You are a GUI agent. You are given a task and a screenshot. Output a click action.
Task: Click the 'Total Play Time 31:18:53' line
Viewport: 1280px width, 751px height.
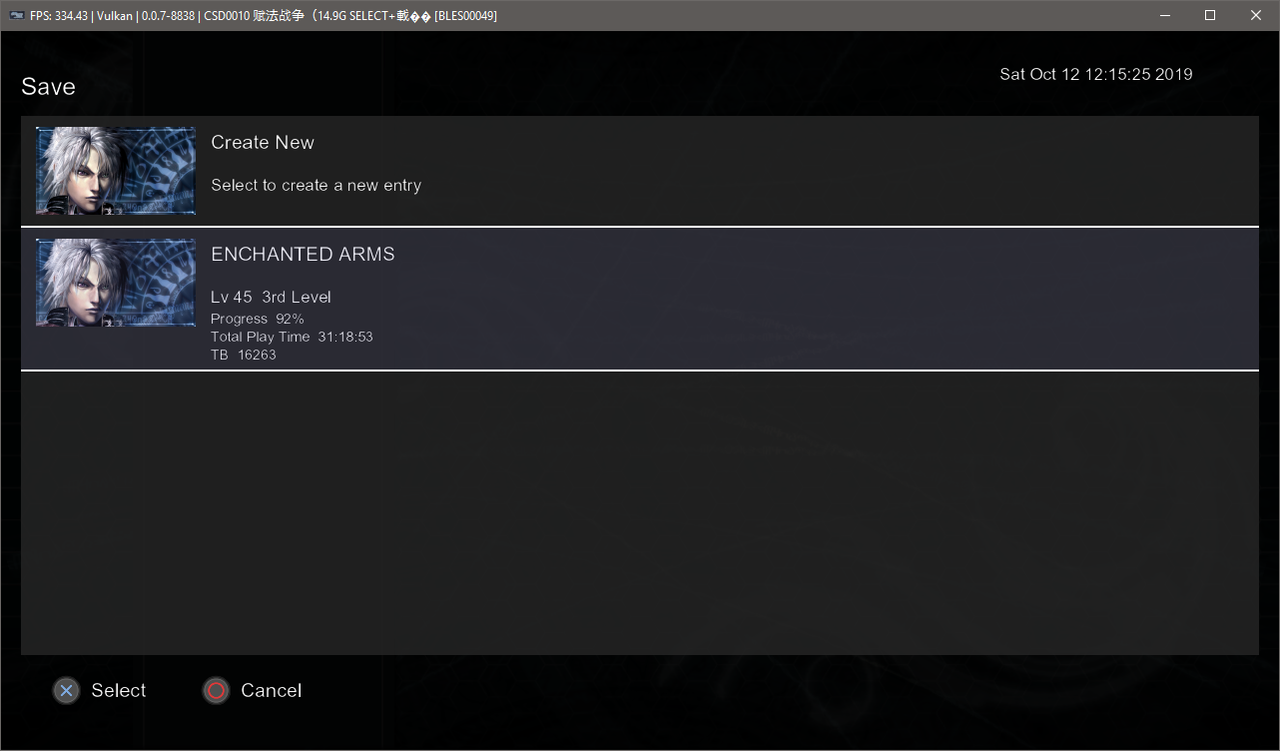pos(292,337)
